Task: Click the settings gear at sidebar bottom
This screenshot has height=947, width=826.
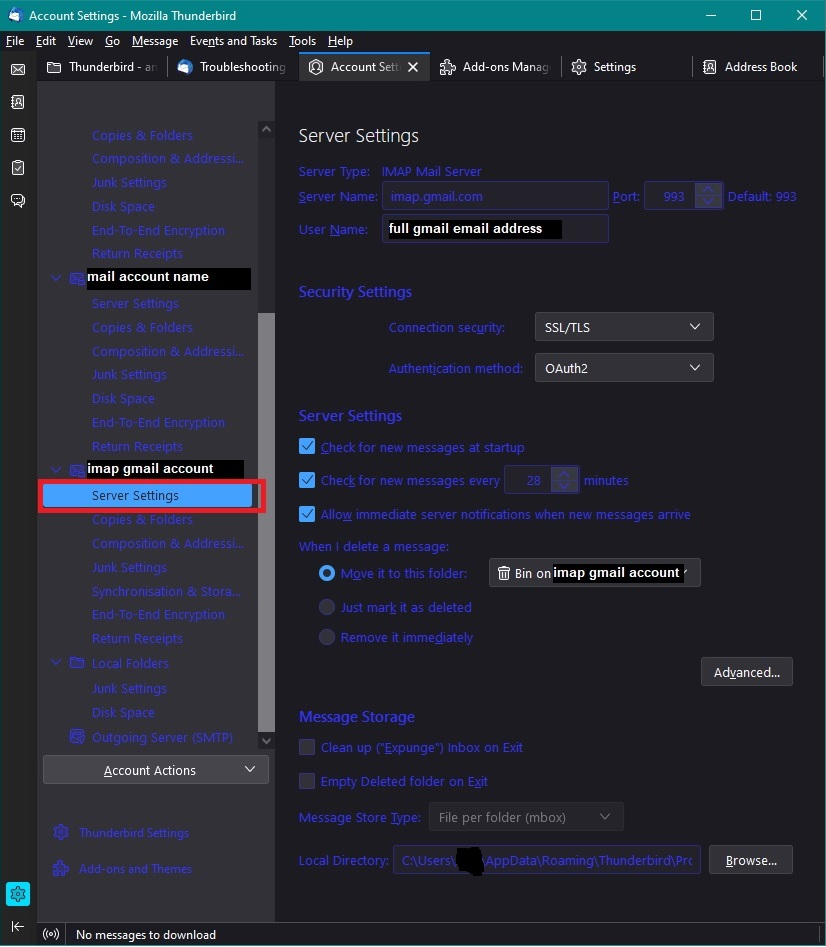Action: pos(18,894)
